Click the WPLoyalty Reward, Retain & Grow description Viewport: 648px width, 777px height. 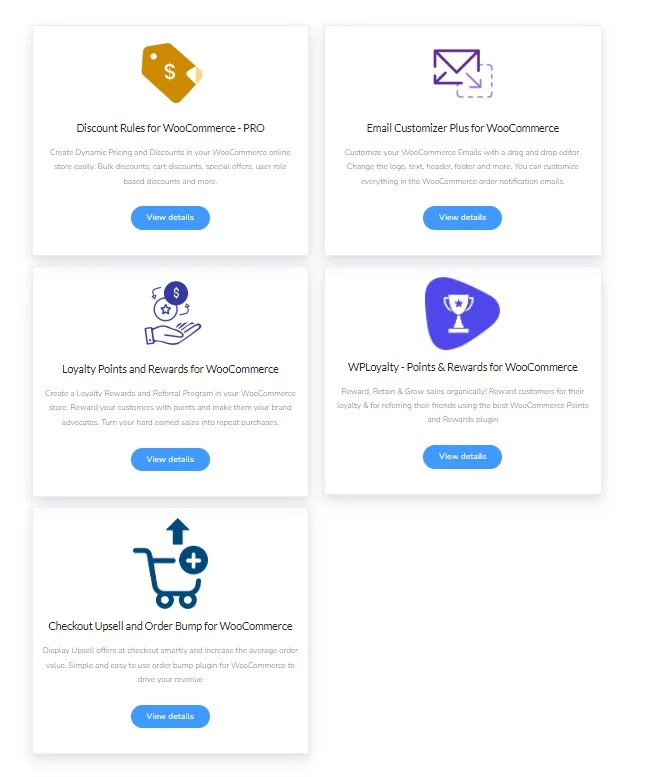[463, 405]
